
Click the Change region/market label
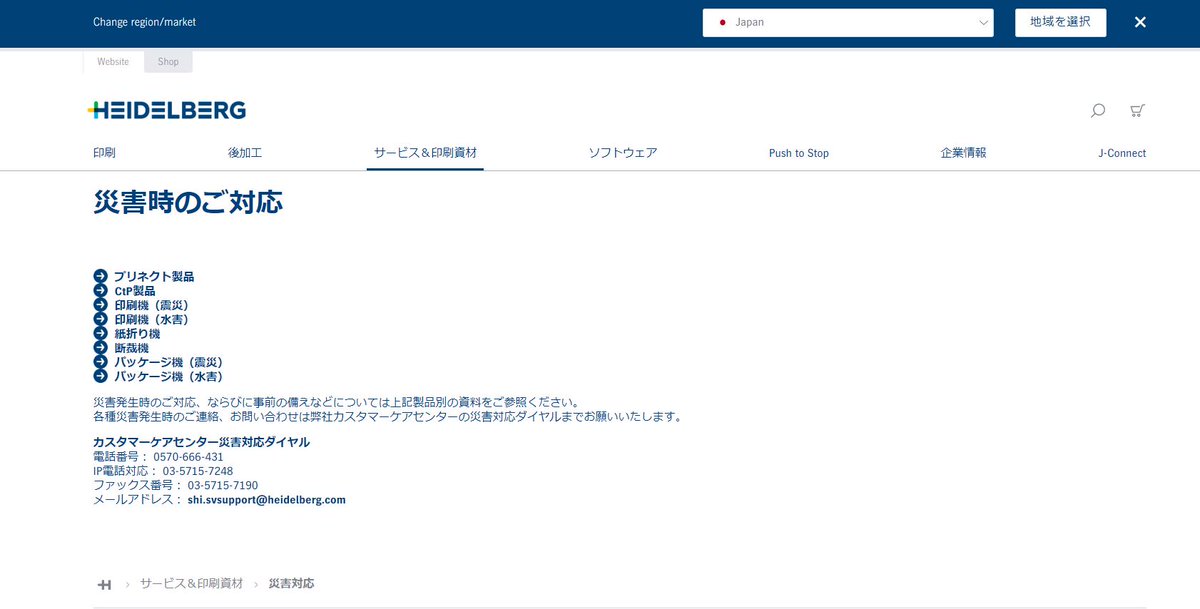144,22
